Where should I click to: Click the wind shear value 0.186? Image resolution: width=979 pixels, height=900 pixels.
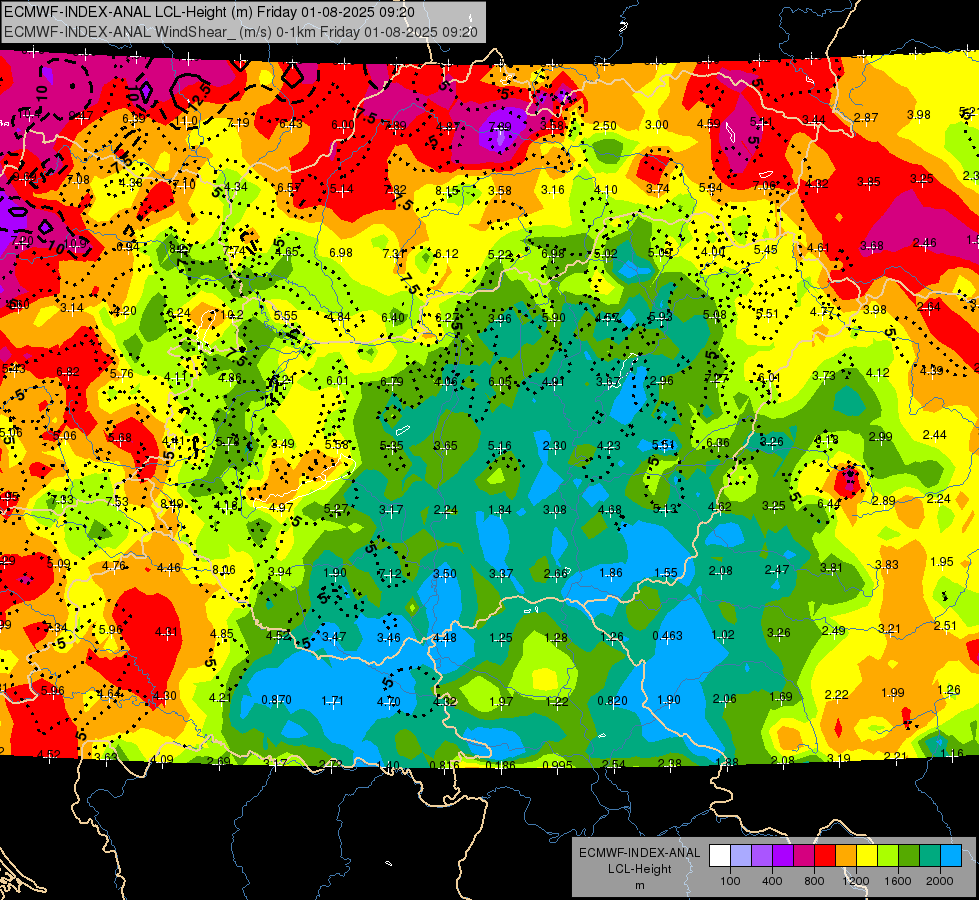500,764
